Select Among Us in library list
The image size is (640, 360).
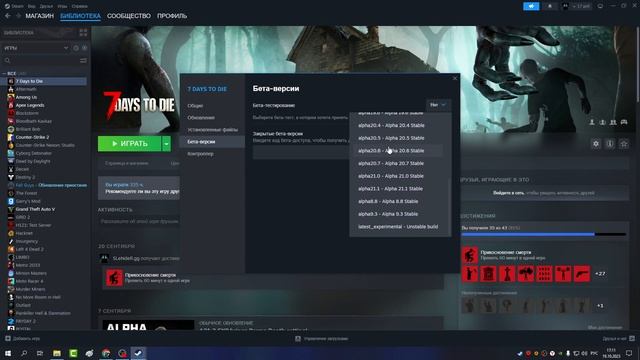pos(26,97)
